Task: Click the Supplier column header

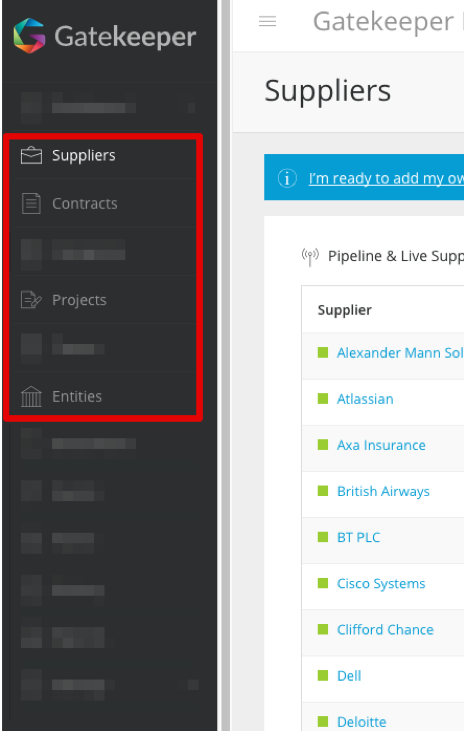Action: (x=345, y=310)
